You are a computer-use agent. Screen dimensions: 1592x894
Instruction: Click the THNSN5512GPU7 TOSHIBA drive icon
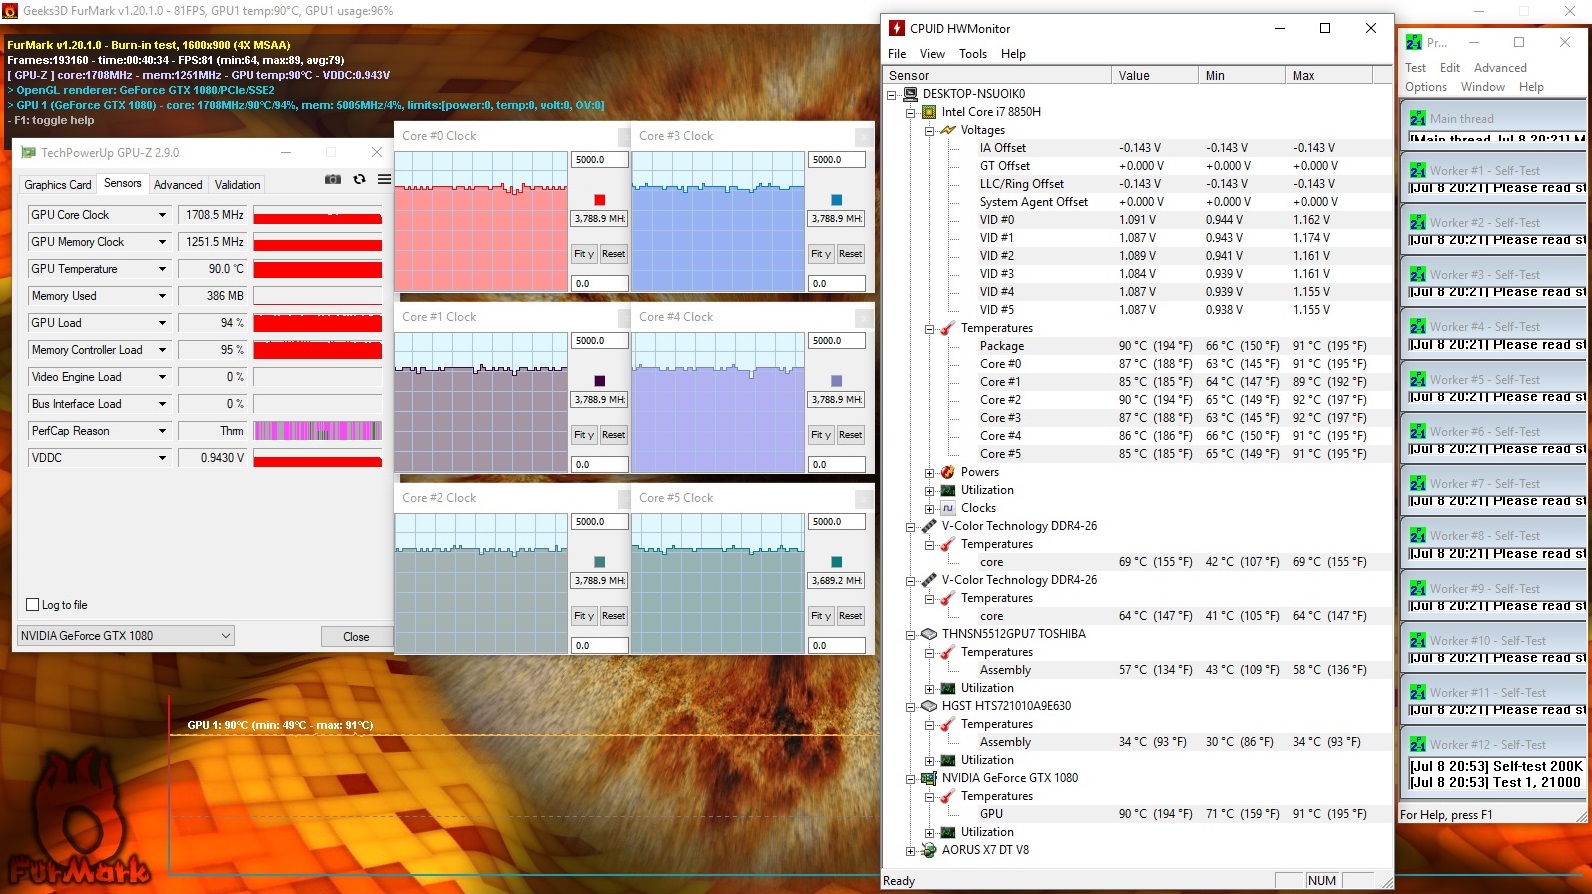(929, 634)
